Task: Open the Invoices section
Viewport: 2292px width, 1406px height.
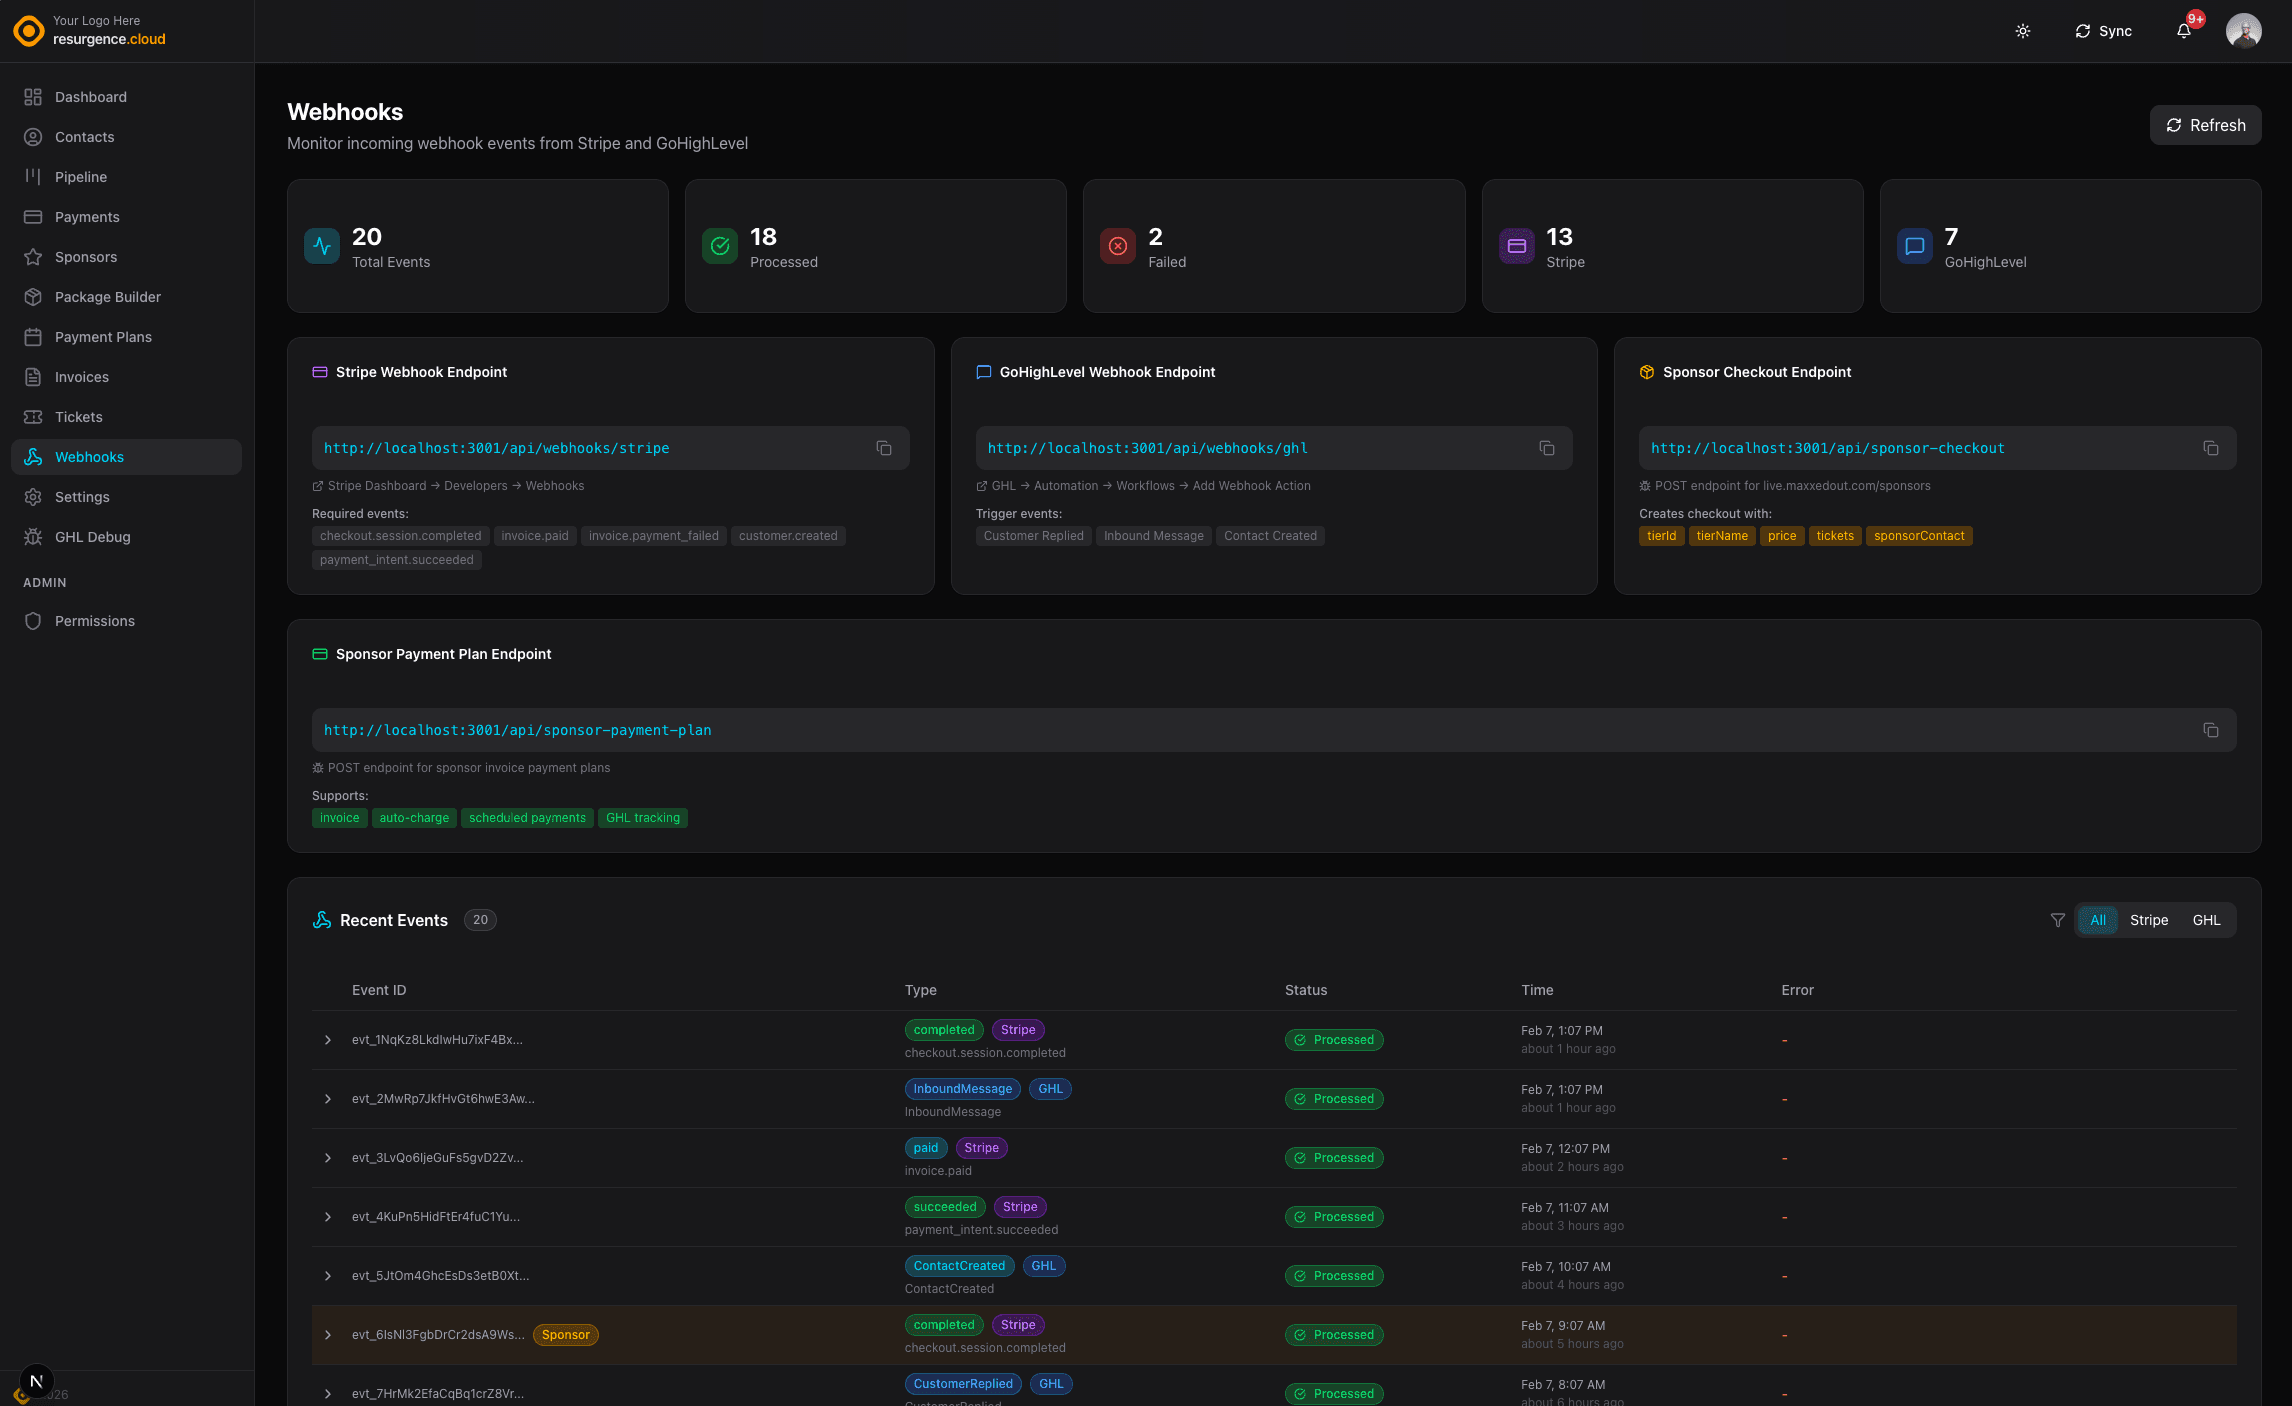Action: point(82,377)
